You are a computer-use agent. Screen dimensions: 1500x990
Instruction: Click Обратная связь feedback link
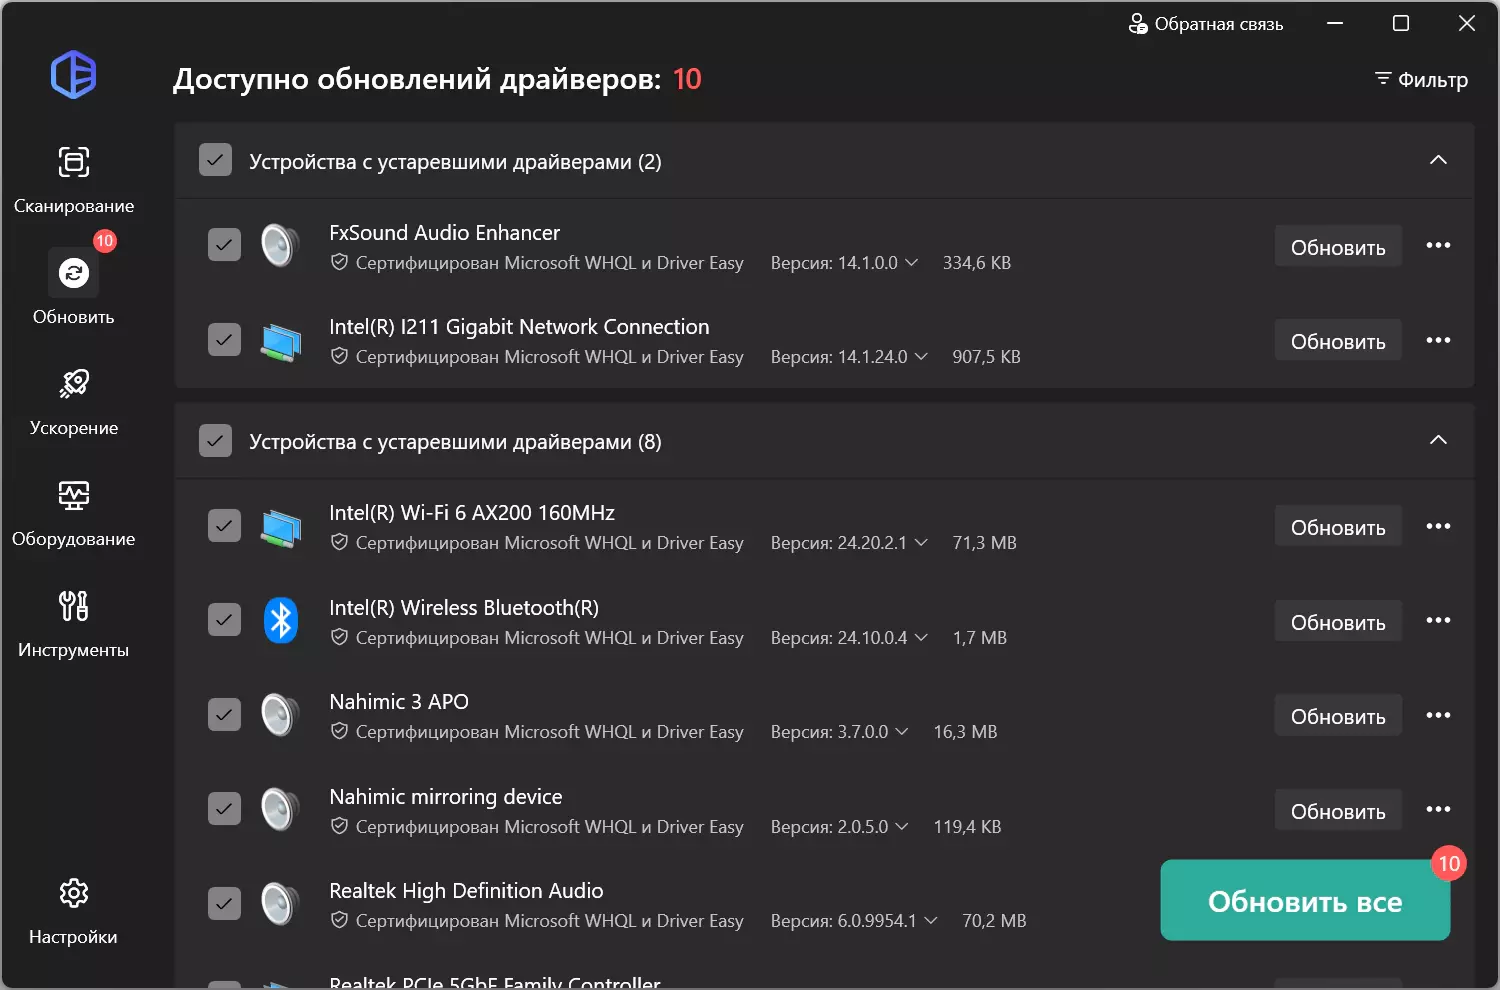pyautogui.click(x=1206, y=24)
